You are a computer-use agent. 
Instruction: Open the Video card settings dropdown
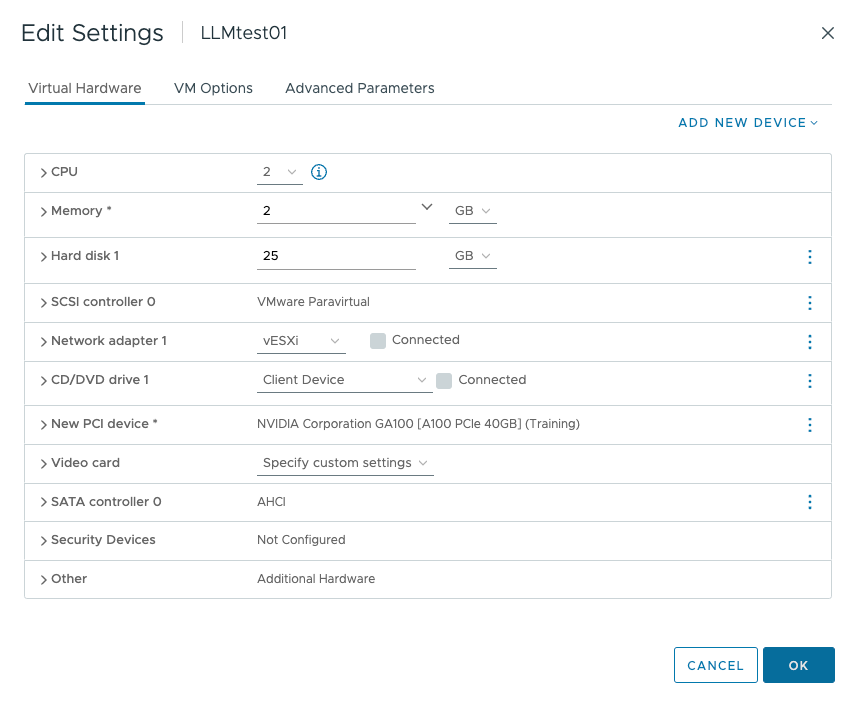(345, 463)
